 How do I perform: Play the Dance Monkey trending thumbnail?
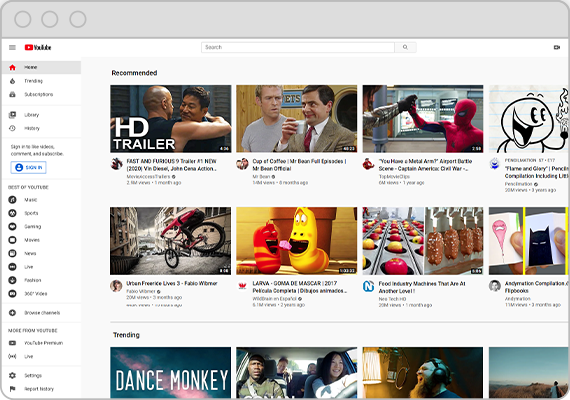coord(170,373)
